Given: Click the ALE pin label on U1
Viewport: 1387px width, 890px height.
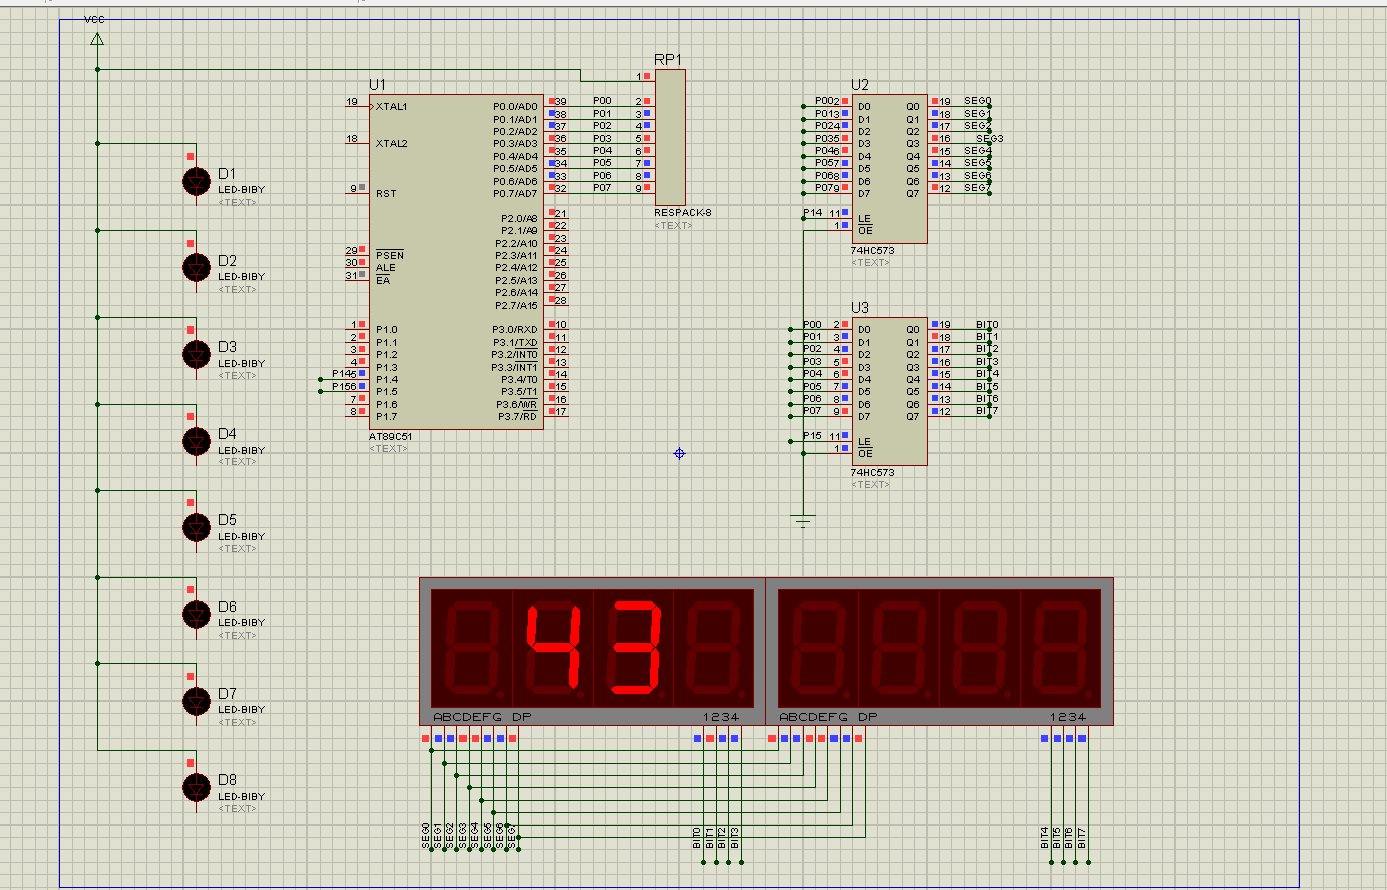Looking at the screenshot, I should point(385,268).
